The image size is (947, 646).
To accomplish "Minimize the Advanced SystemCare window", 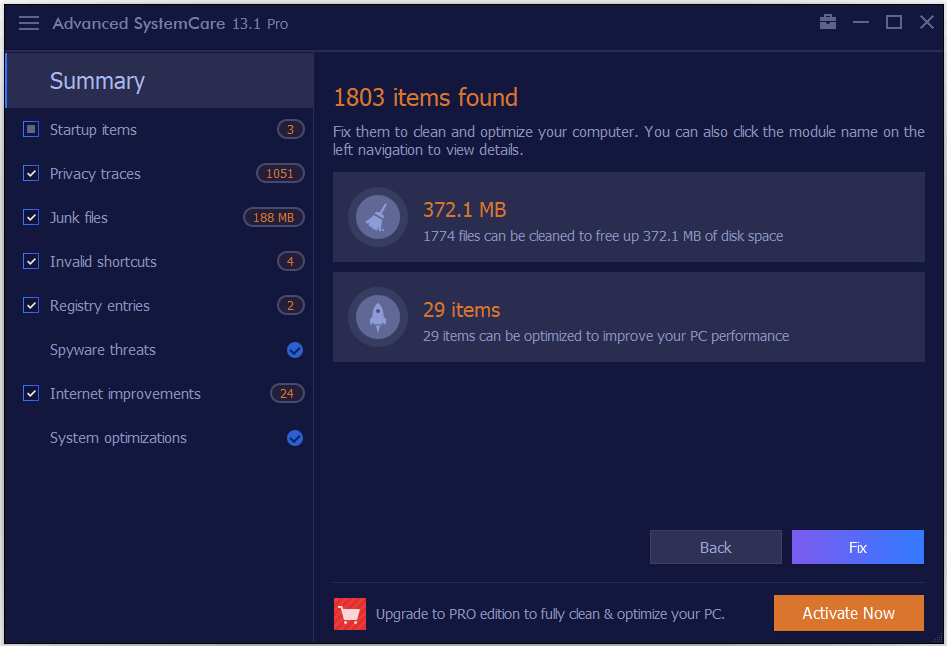I will (x=861, y=22).
